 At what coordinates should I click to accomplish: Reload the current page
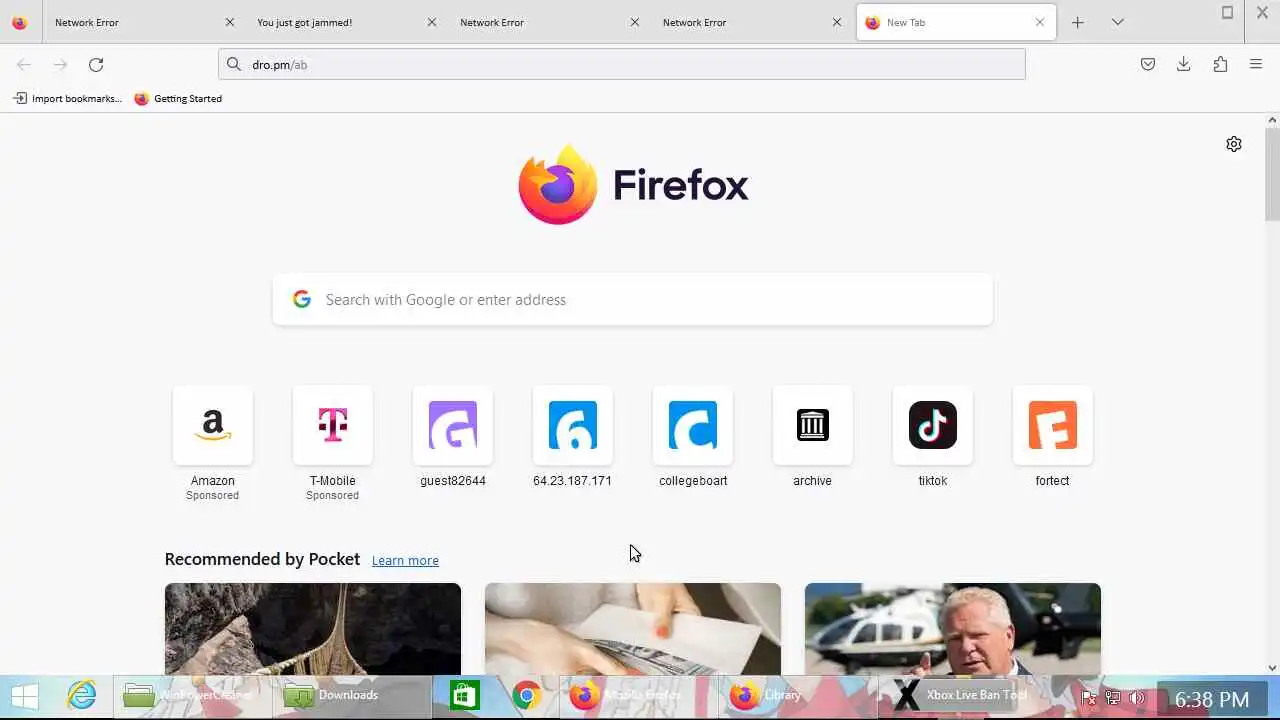pyautogui.click(x=96, y=65)
